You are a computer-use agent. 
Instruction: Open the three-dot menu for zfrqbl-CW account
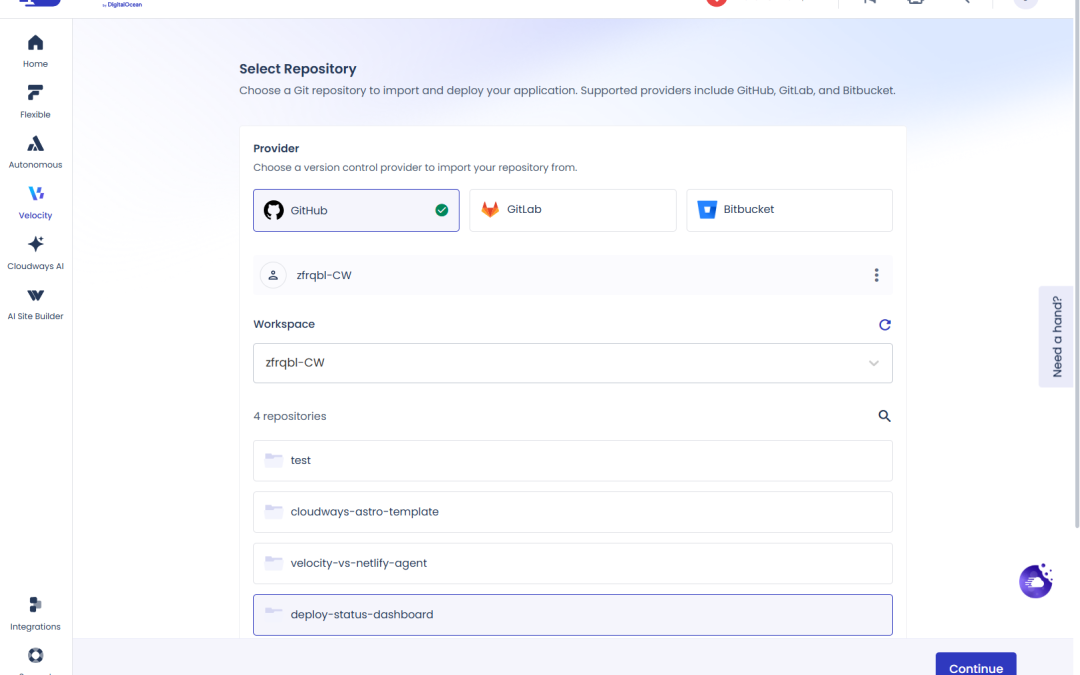point(876,276)
